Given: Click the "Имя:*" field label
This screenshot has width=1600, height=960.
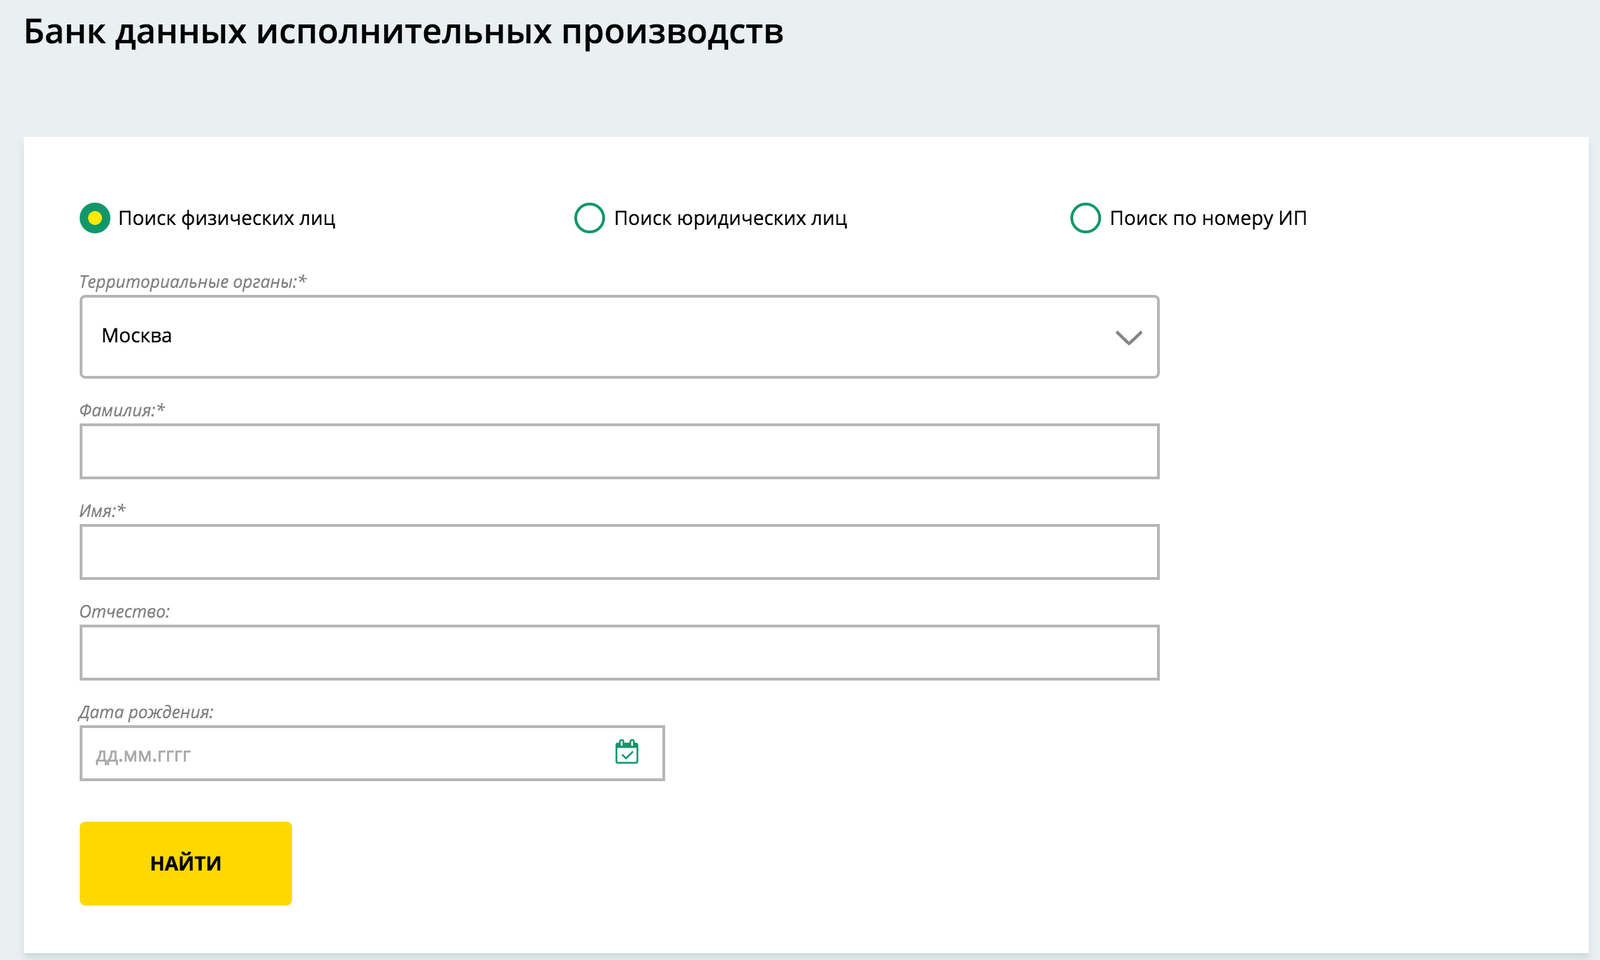Looking at the screenshot, I should tap(102, 511).
